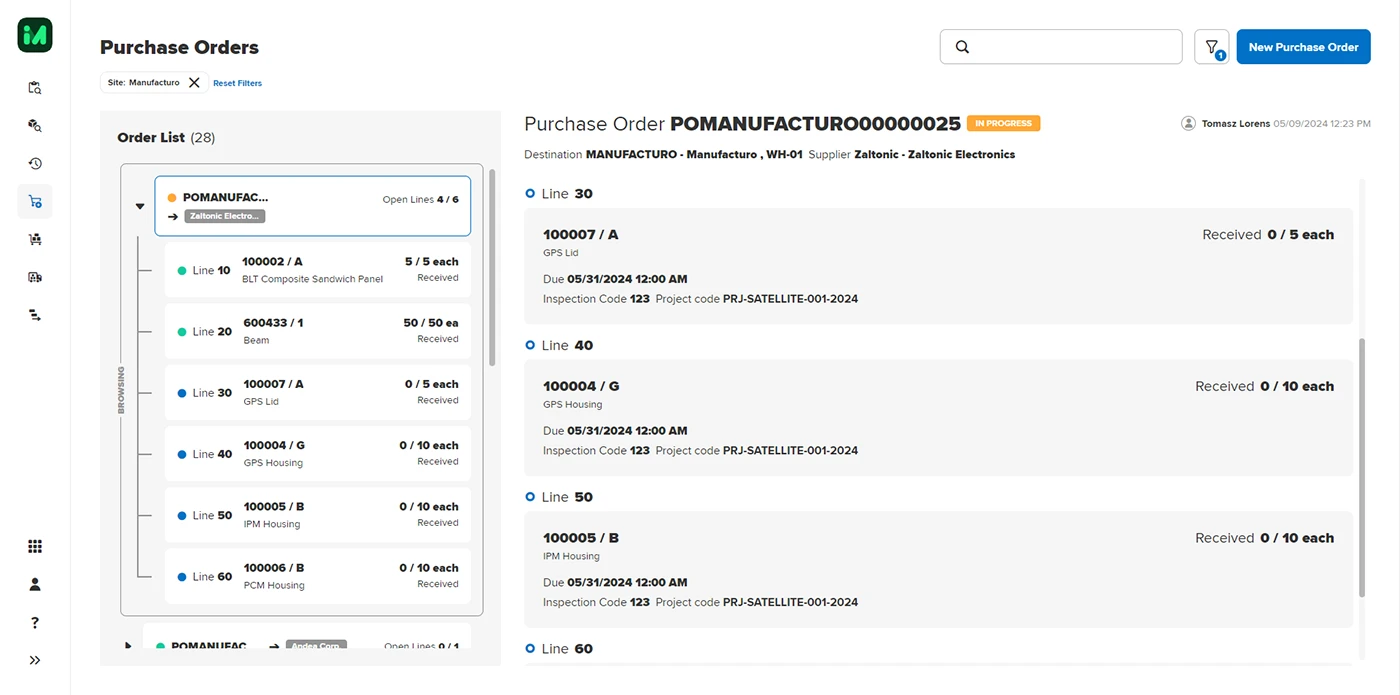Screen dimensions: 1400x695
Task: Open the clipboard search icon in sidebar
Action: [x=35, y=88]
